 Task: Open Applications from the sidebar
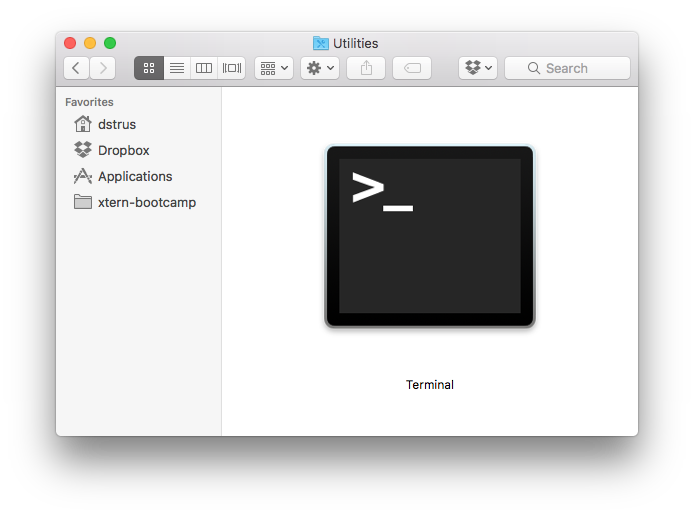click(x=134, y=176)
